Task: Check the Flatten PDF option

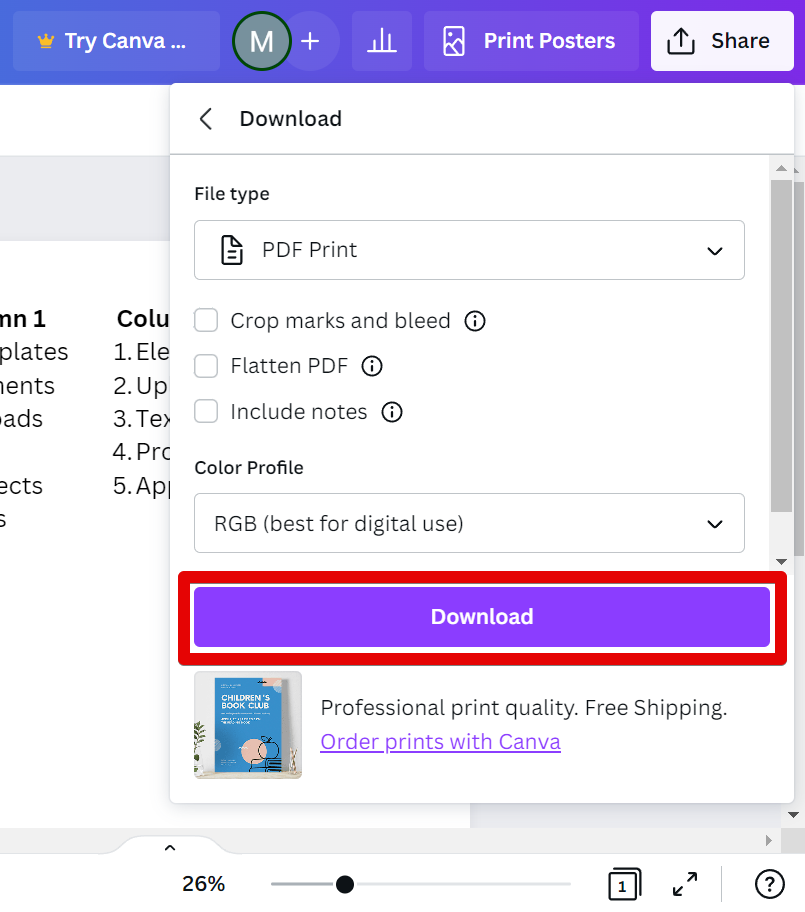Action: click(206, 366)
